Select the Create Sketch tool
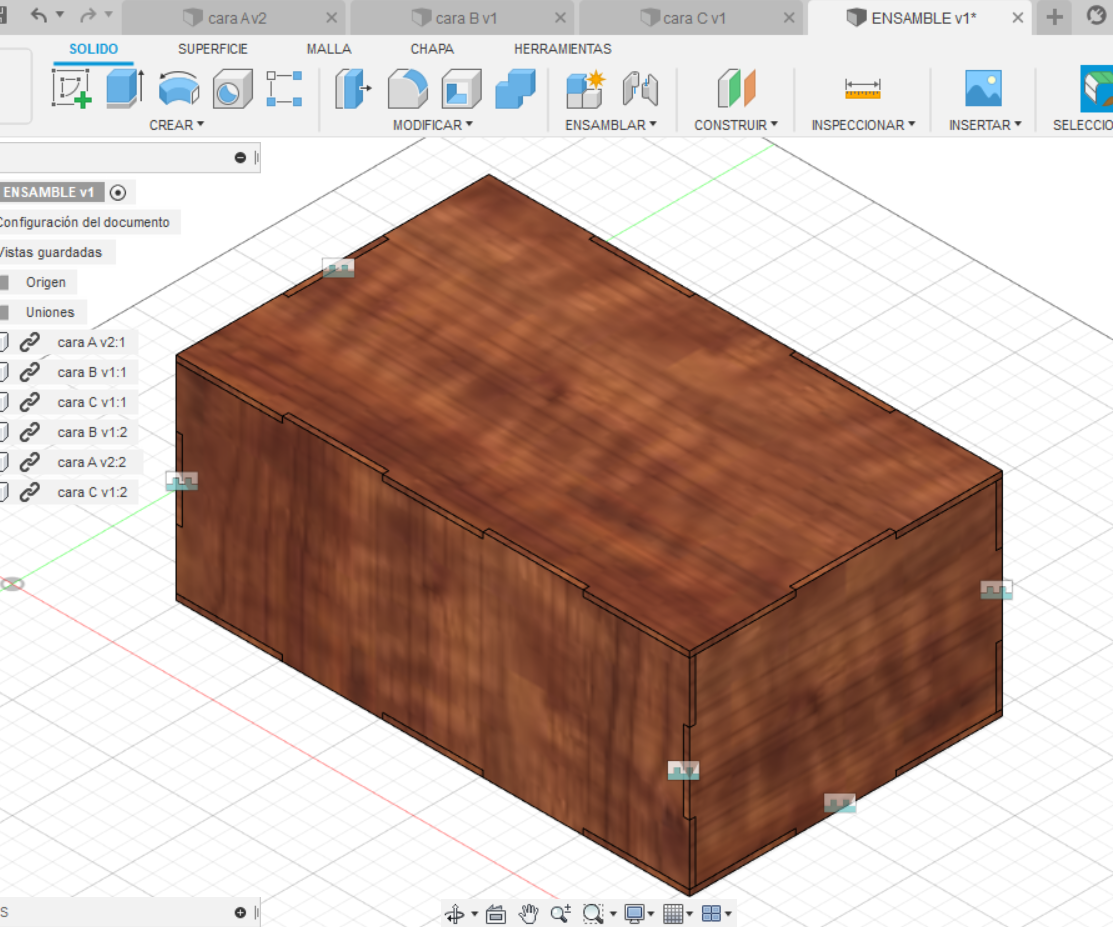The width and height of the screenshot is (1113, 927). click(72, 89)
